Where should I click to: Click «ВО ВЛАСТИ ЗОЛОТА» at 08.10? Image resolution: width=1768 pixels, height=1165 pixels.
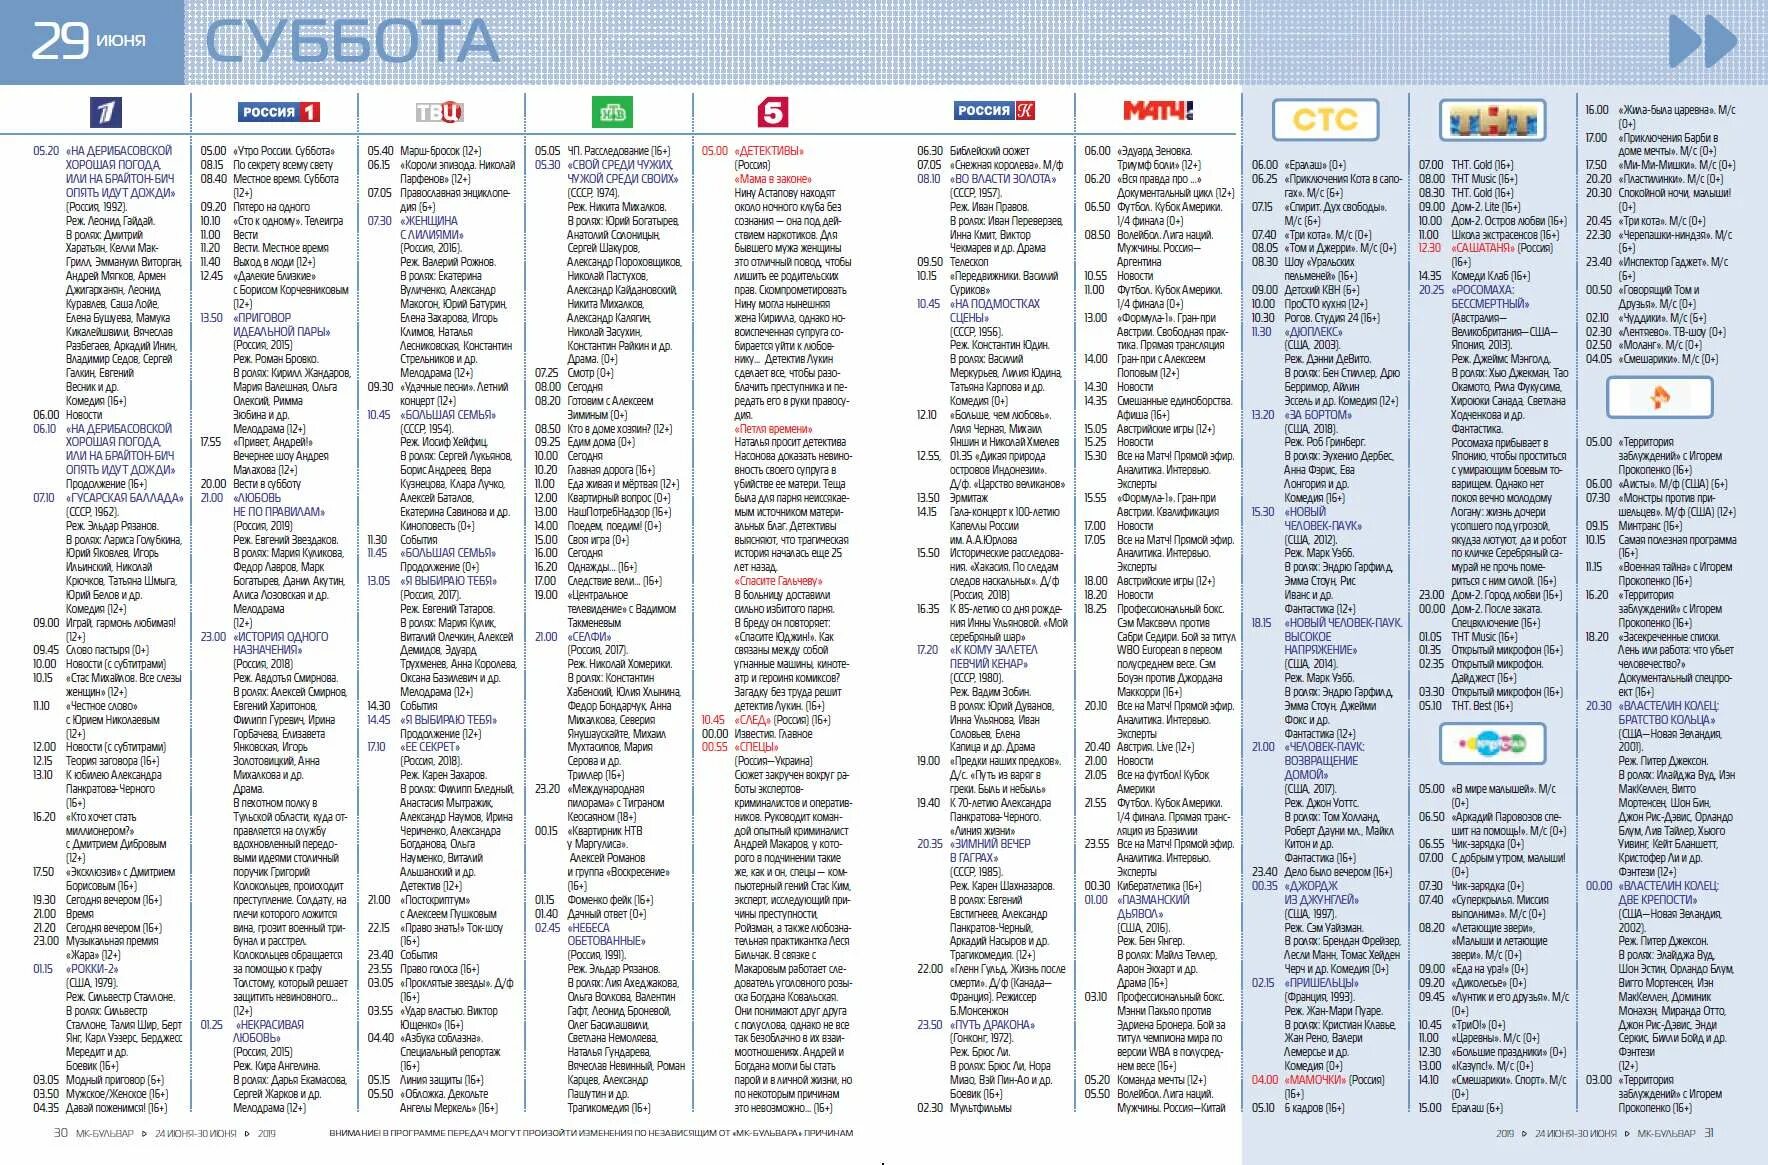point(1003,179)
